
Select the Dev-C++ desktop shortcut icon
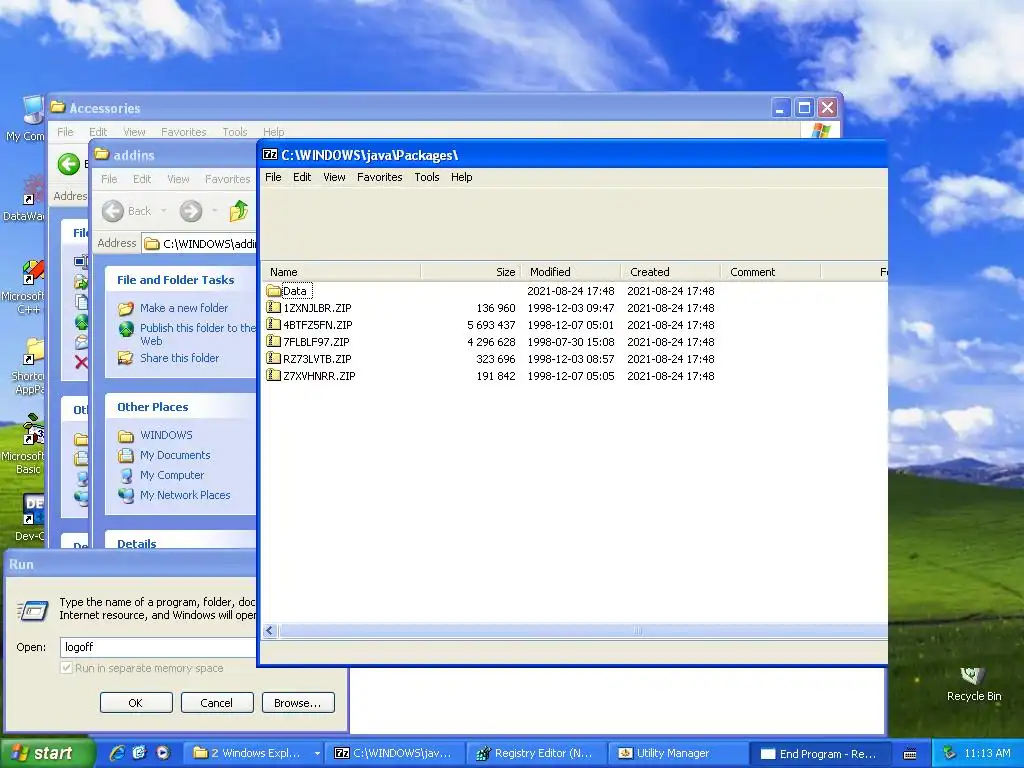[x=31, y=517]
